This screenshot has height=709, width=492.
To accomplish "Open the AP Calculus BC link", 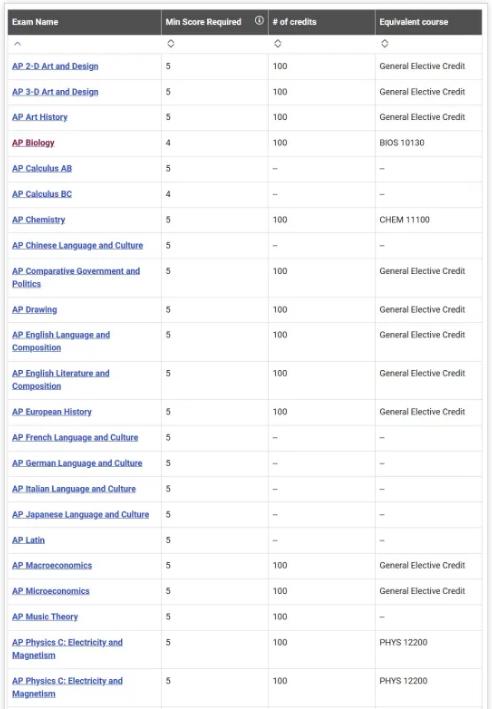I will click(x=42, y=194).
